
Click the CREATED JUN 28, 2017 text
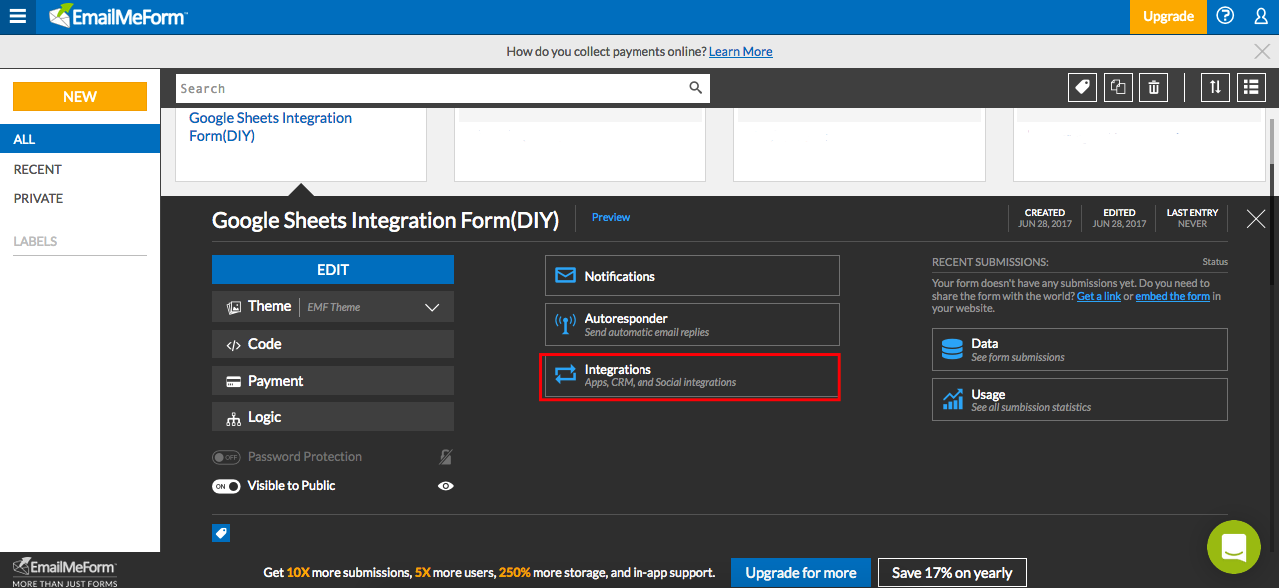[x=1045, y=218]
